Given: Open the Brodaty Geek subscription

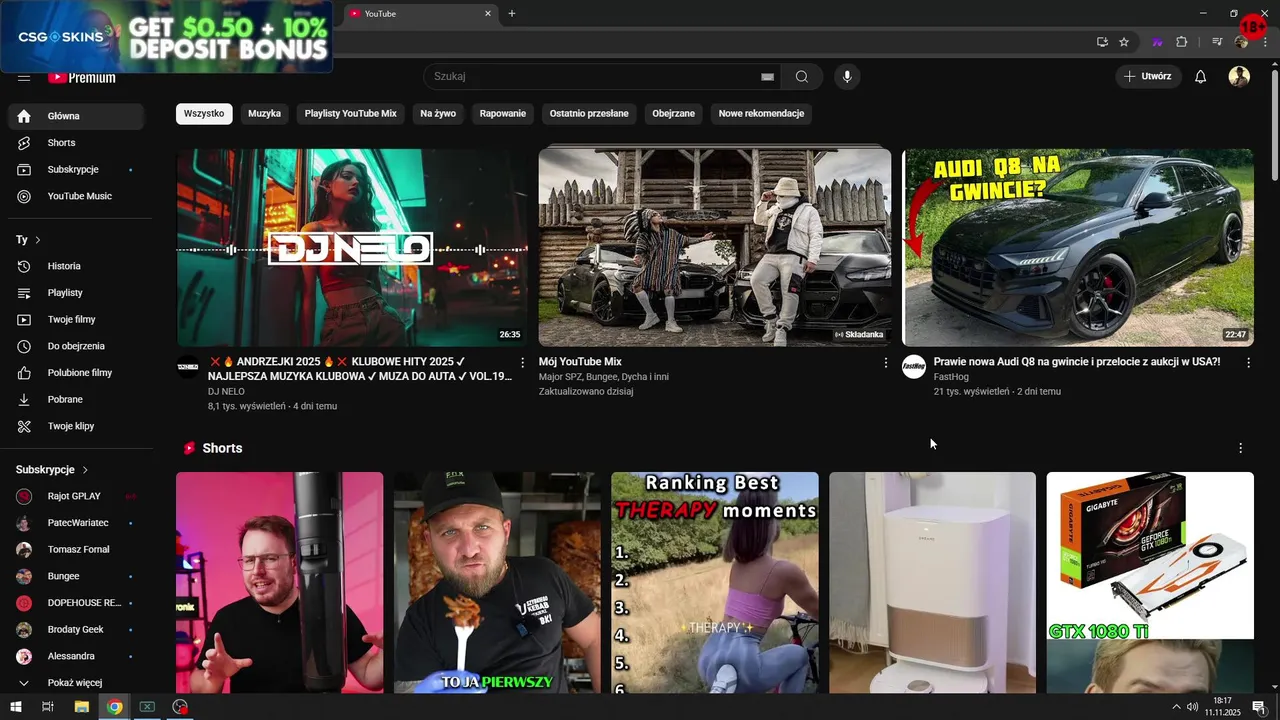Looking at the screenshot, I should (x=76, y=630).
